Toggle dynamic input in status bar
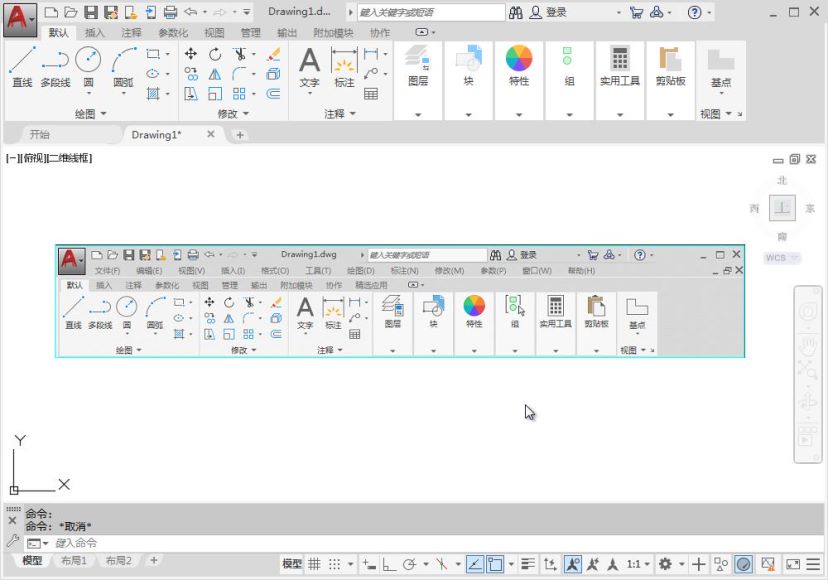Screen dimensions: 828x580 (369, 564)
